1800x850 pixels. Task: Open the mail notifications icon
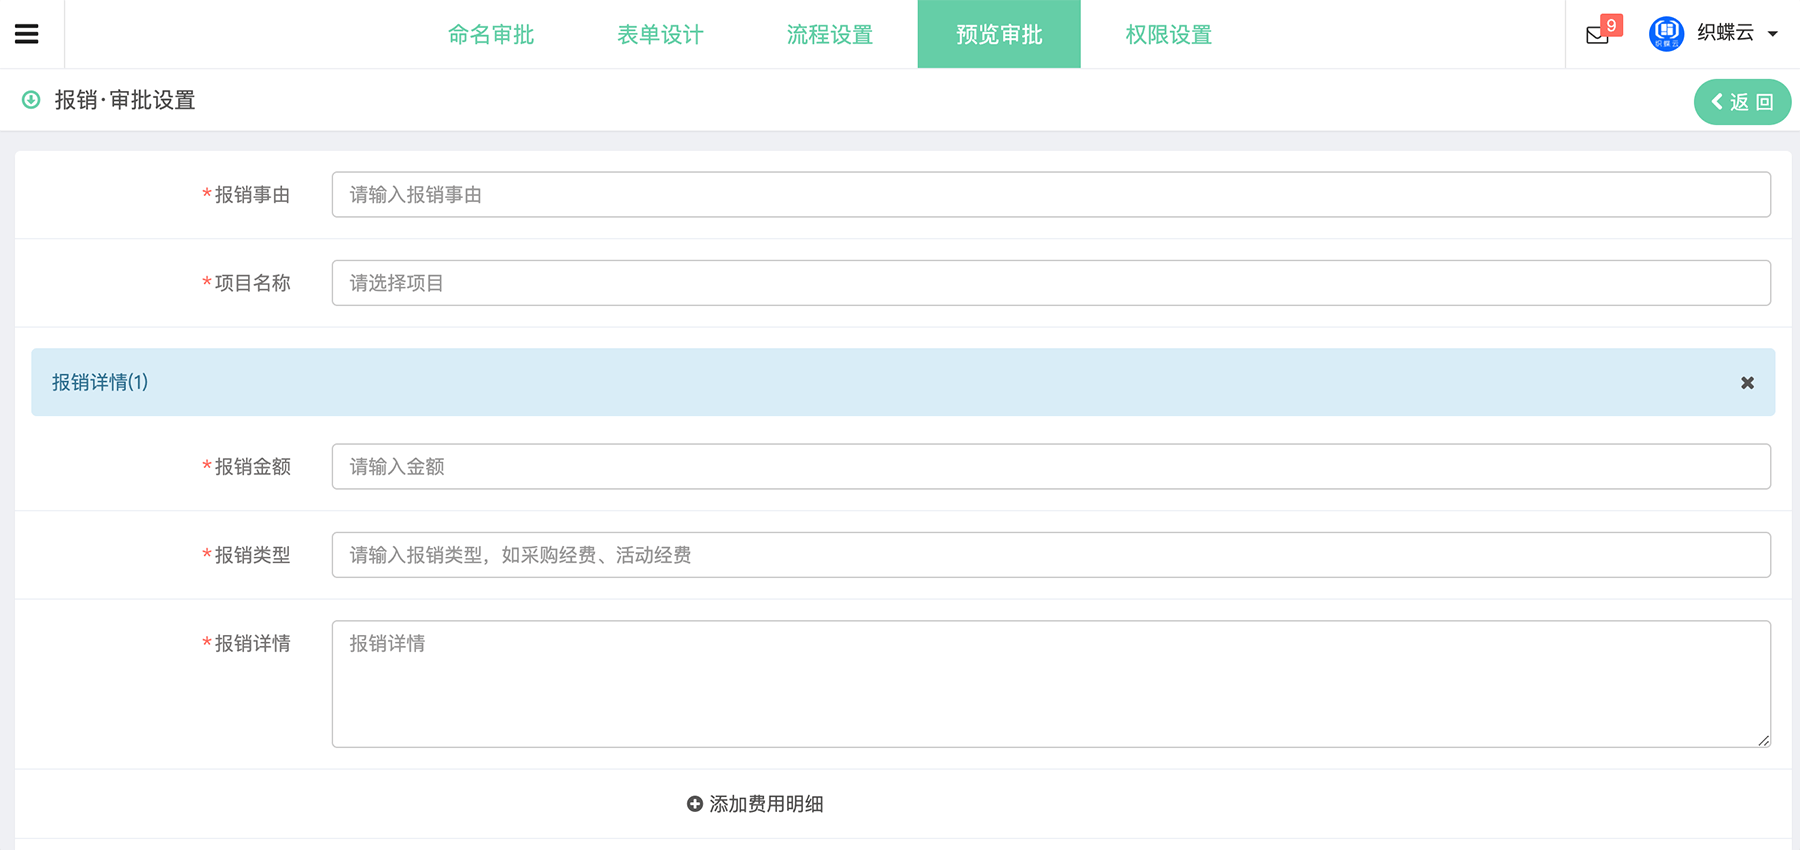coord(1597,36)
